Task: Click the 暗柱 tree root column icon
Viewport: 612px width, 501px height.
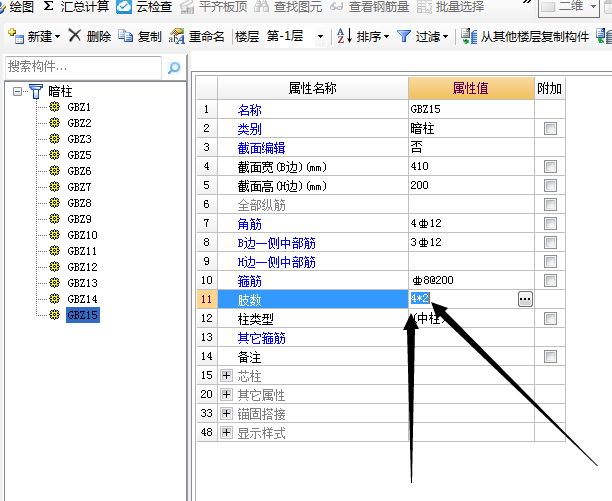Action: [36, 92]
